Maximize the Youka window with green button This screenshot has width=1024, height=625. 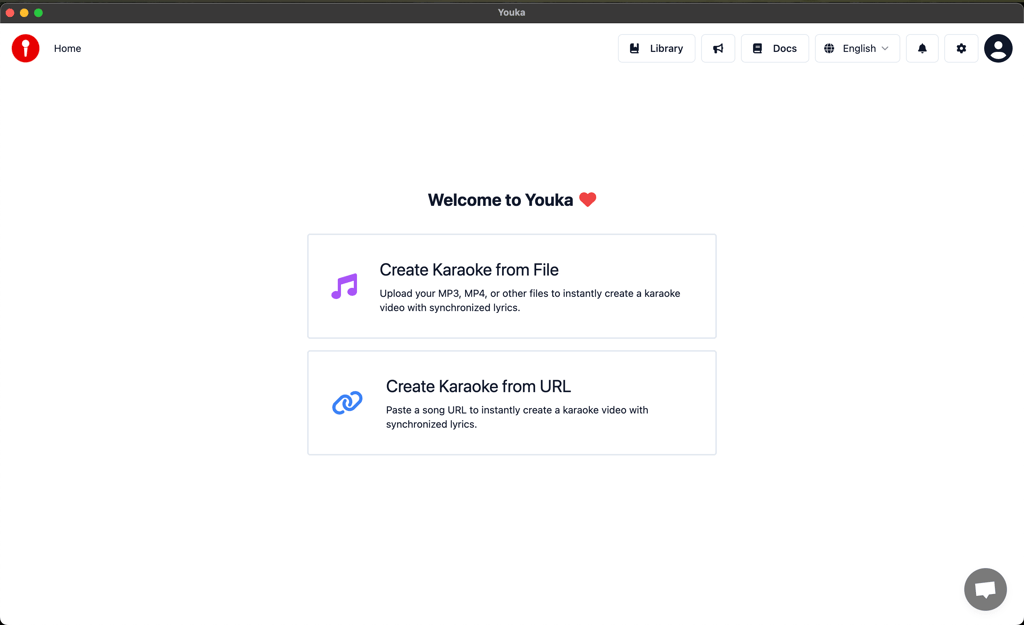coord(39,12)
